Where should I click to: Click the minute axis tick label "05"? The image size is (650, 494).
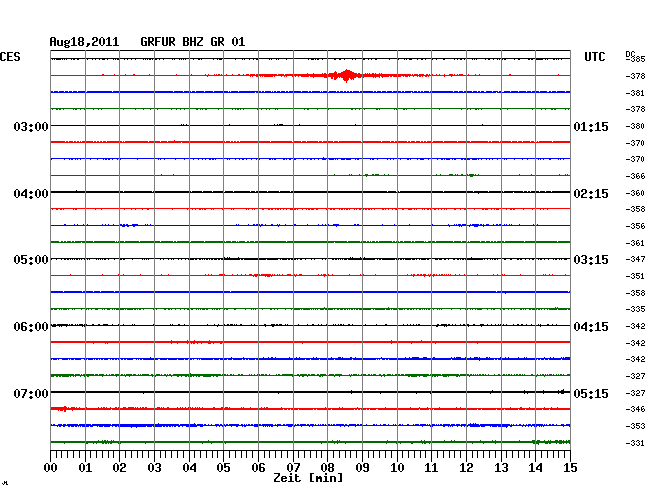[x=223, y=468]
